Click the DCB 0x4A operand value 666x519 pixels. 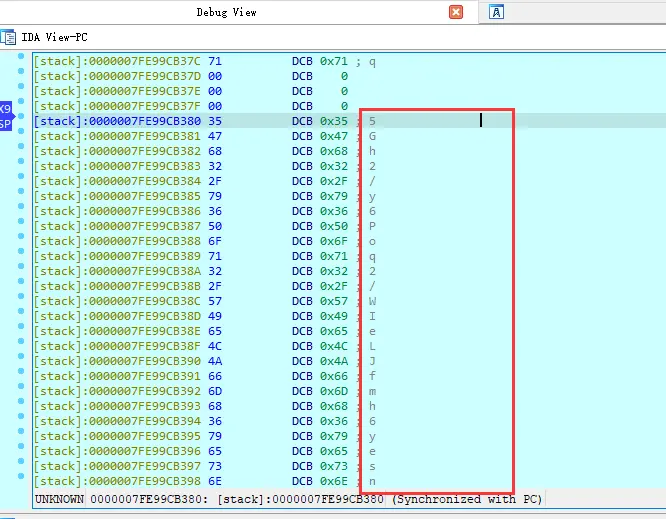(x=334, y=361)
